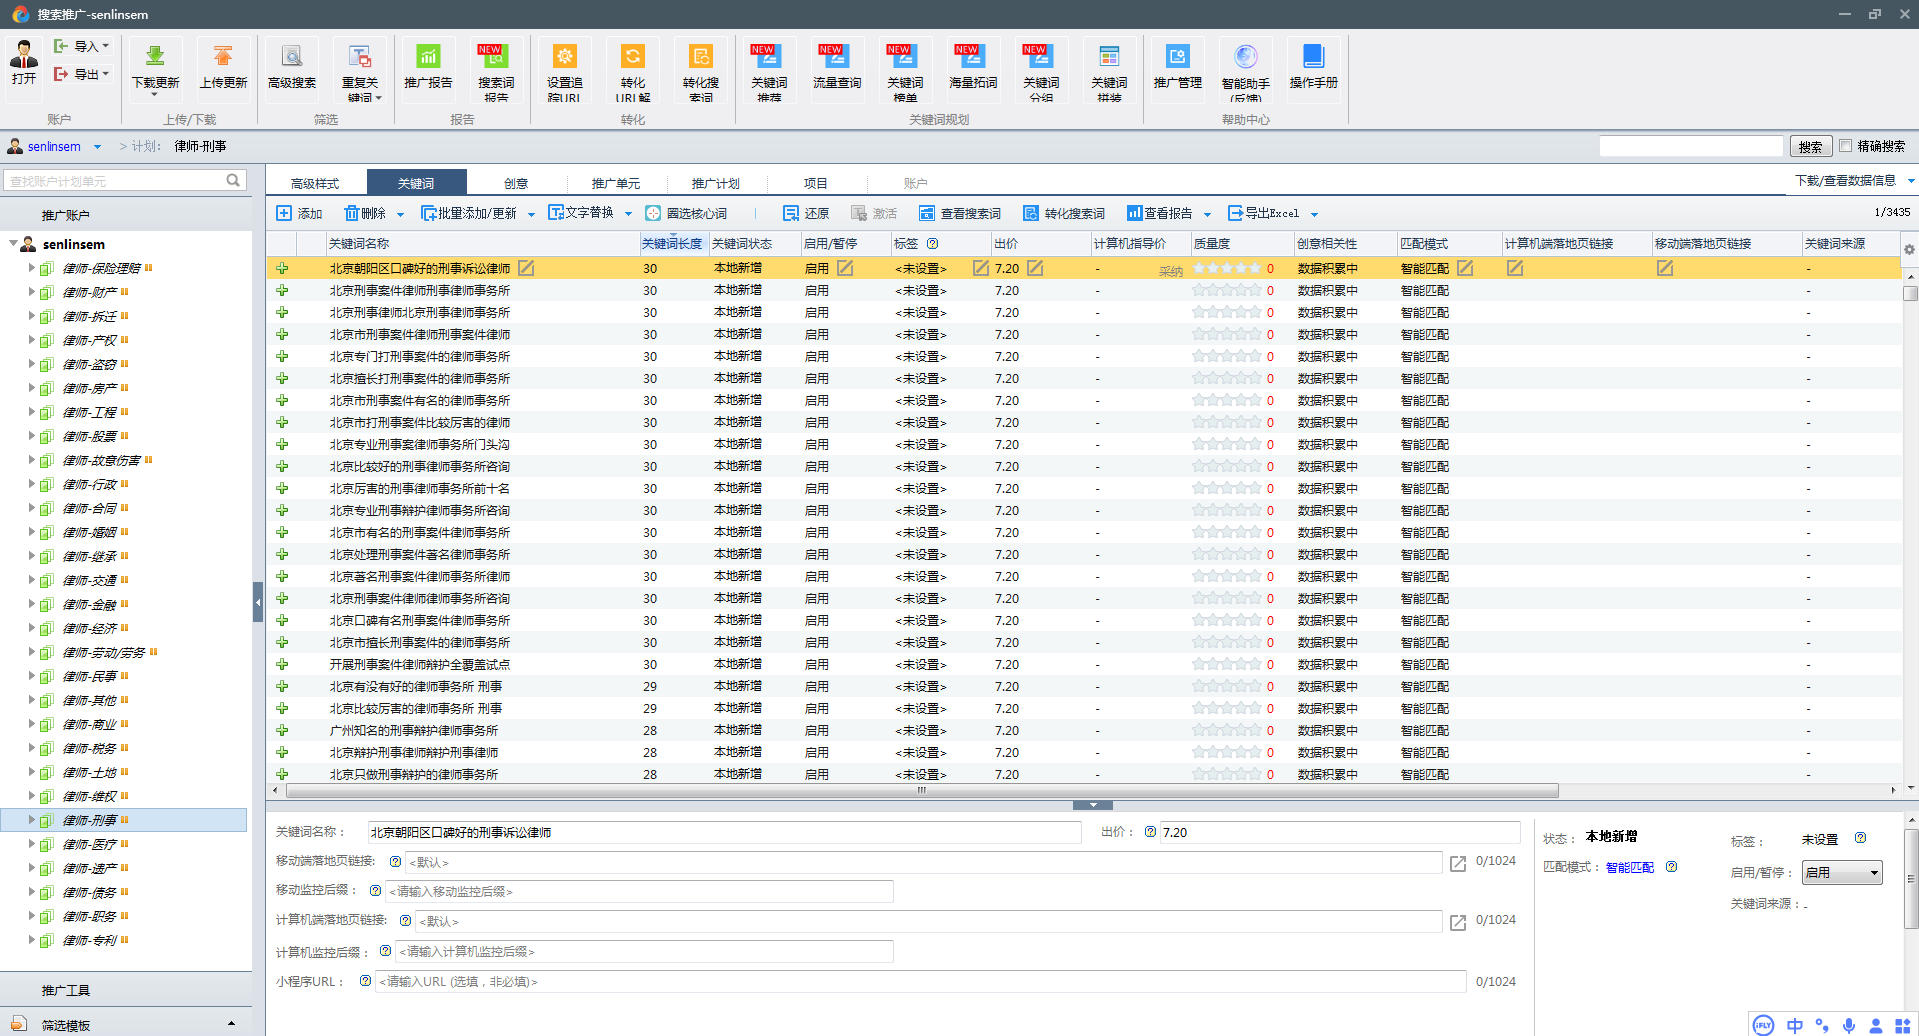This screenshot has height=1036, width=1919.
Task: Open the 操作手册 manual icon
Action: 1313,58
